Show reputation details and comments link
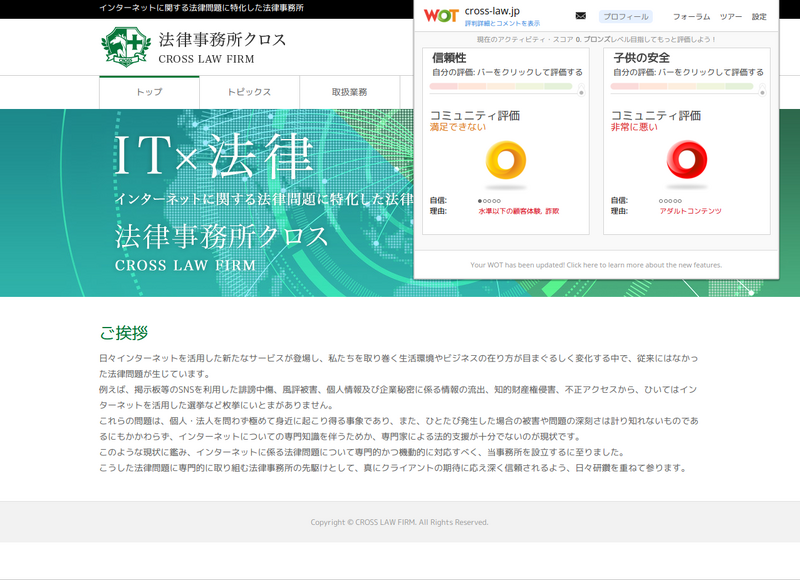This screenshot has width=800, height=580. point(502,23)
